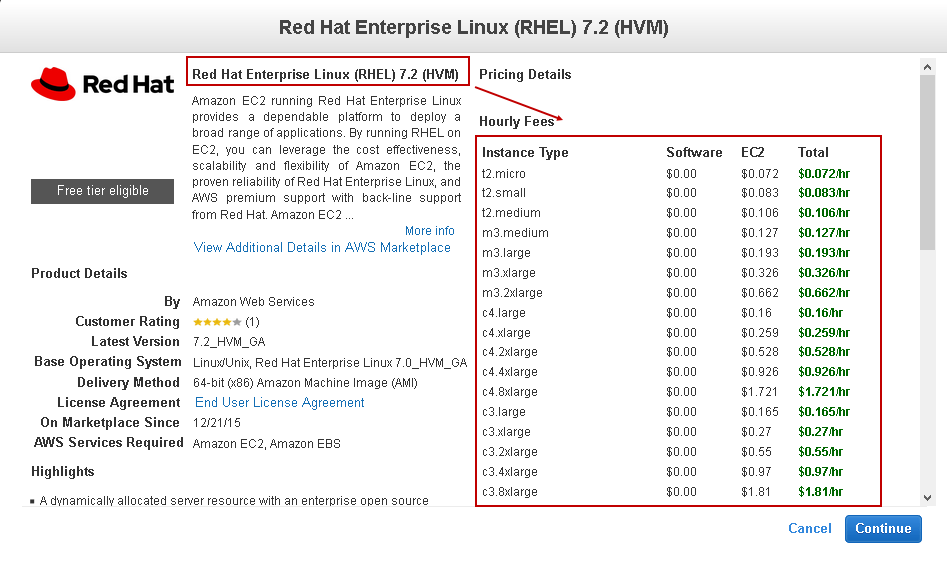Click the $0.106/hr total price
The height and width of the screenshot is (569, 947).
click(824, 213)
